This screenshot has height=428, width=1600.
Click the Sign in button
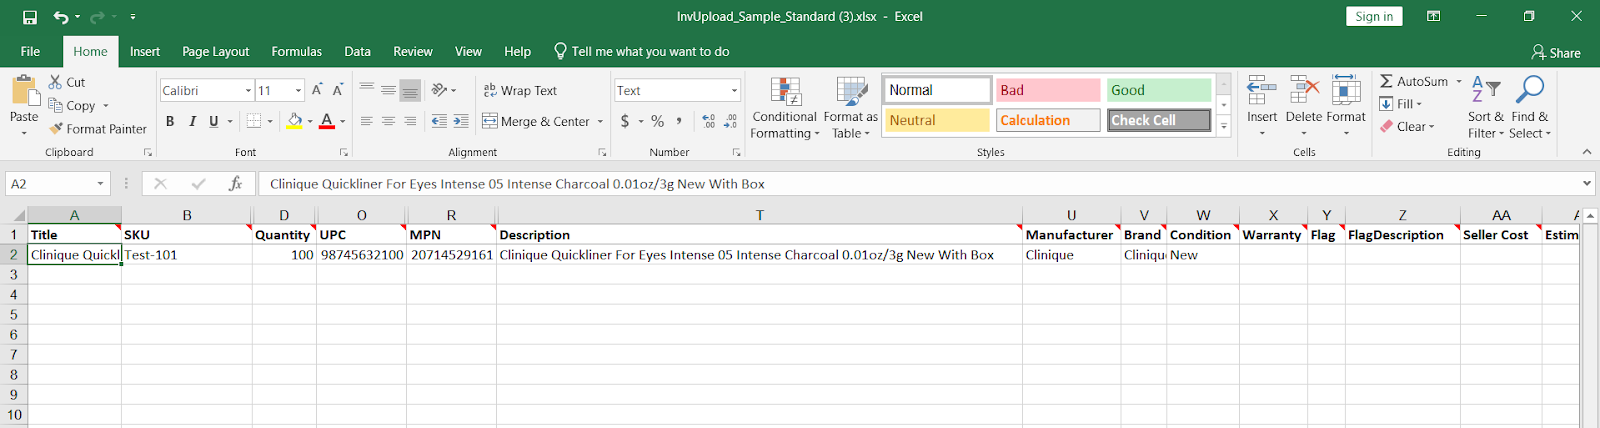click(x=1374, y=16)
